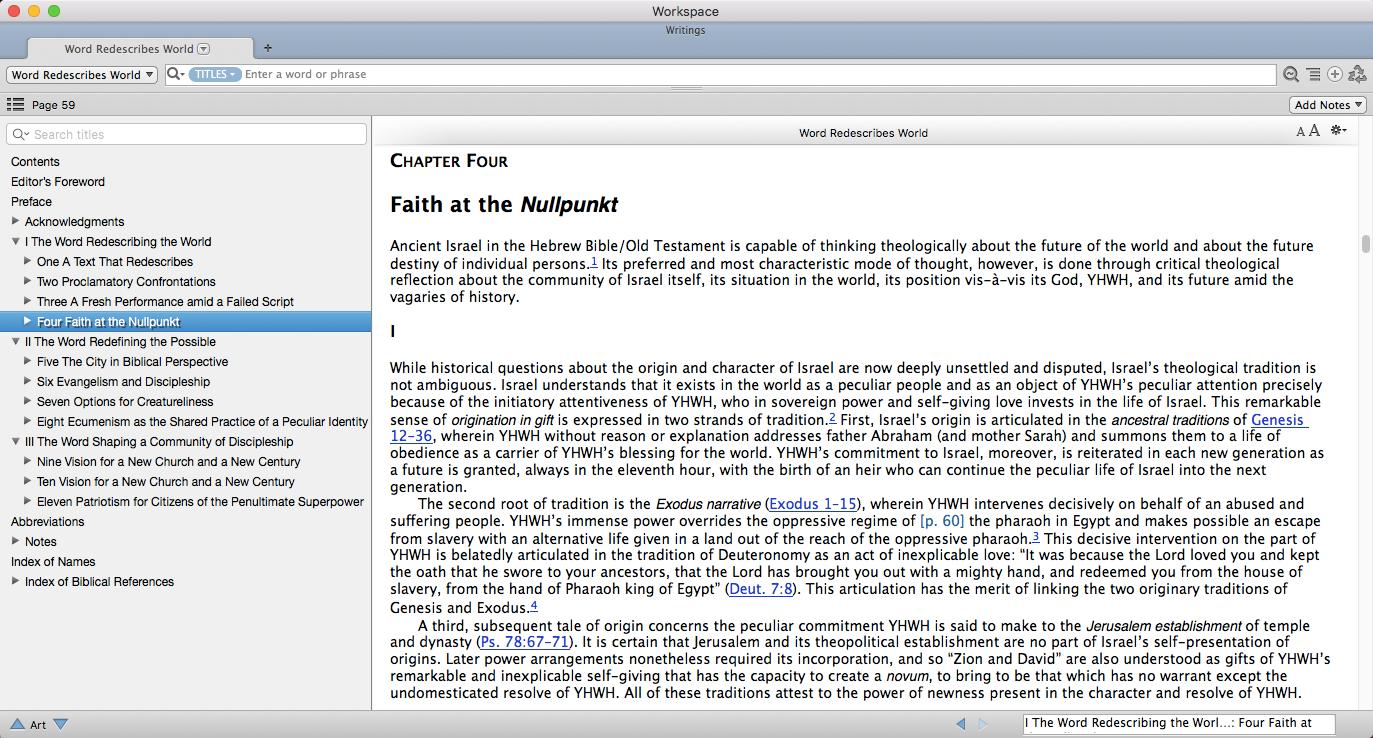Decrease text size with small A
1373x738 pixels.
click(x=1301, y=132)
